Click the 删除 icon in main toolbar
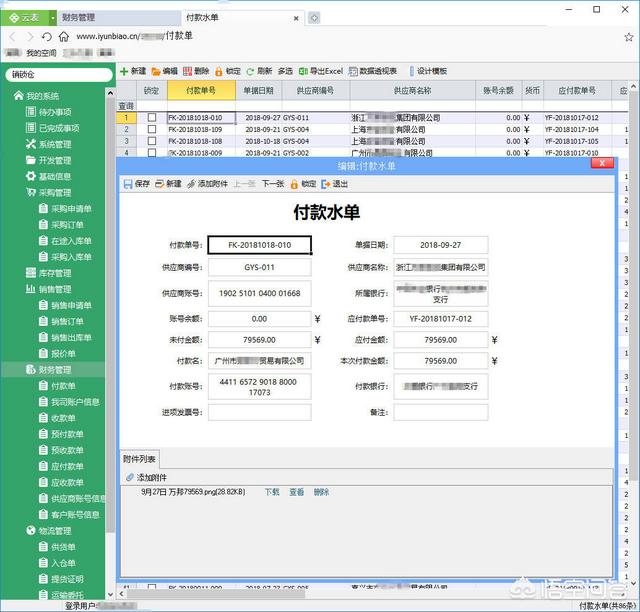640x612 pixels. 187,71
